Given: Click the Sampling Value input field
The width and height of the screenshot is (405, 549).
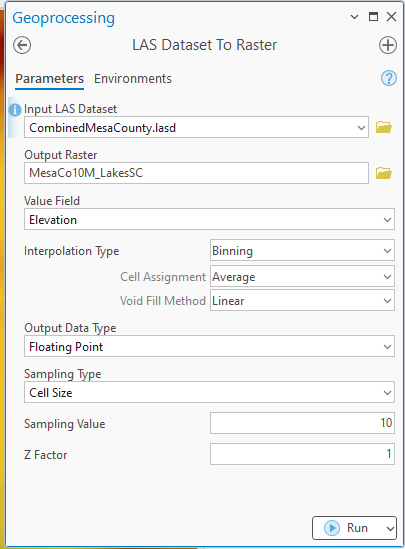Looking at the screenshot, I should (x=302, y=423).
